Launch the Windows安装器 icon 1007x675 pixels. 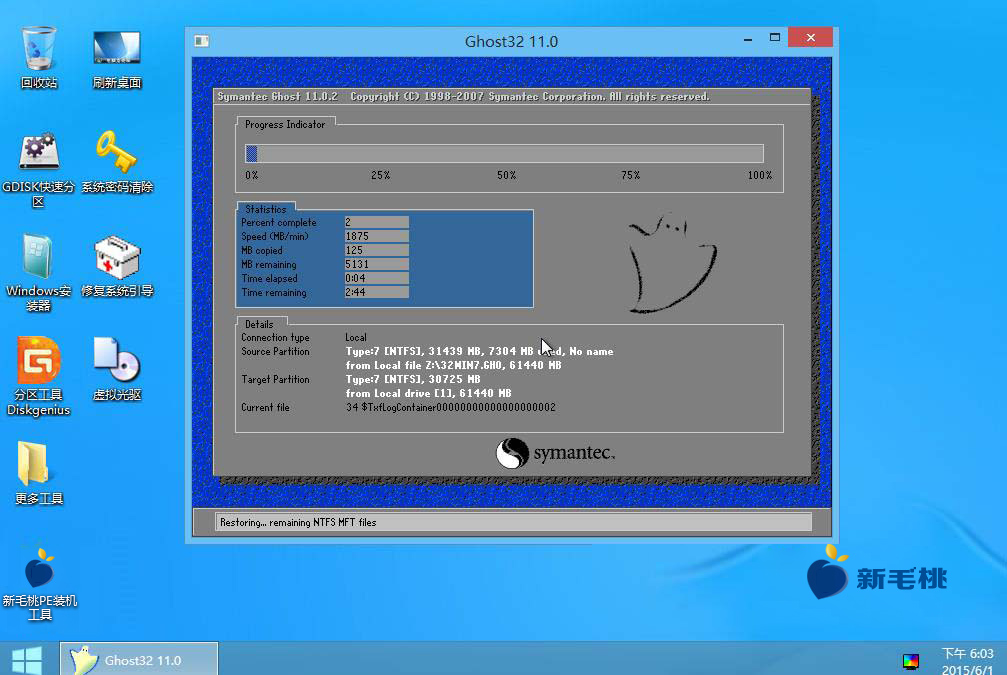point(38,273)
